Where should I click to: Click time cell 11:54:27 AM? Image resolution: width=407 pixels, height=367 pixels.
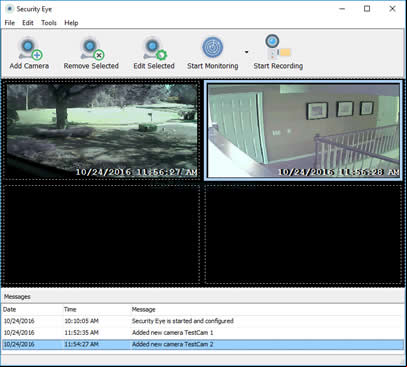point(81,344)
